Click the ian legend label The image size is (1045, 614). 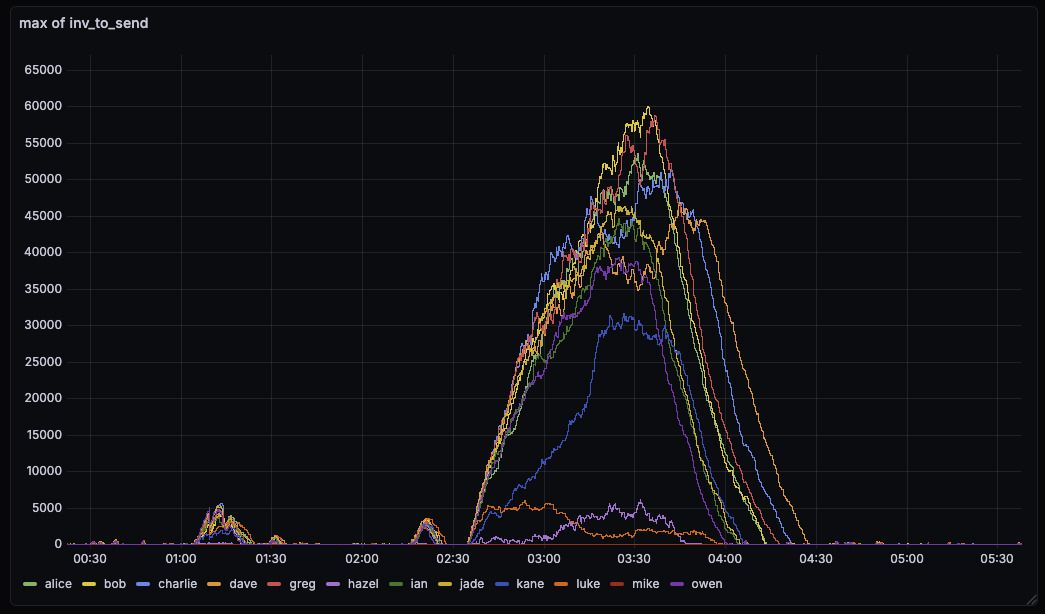[419, 584]
